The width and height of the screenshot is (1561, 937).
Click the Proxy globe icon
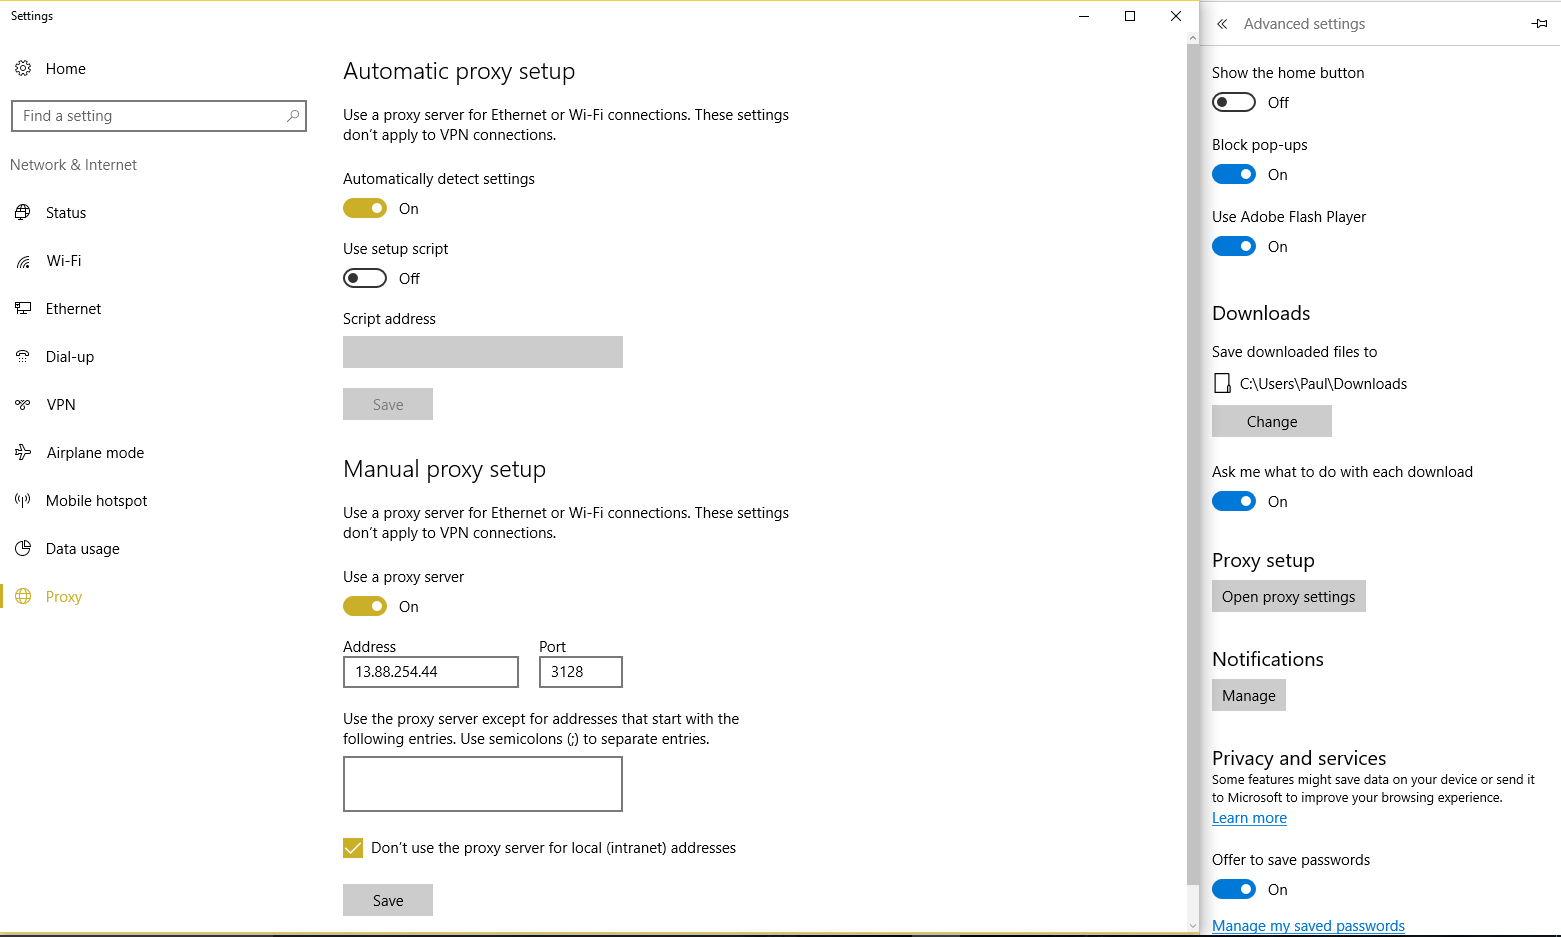pyautogui.click(x=23, y=596)
